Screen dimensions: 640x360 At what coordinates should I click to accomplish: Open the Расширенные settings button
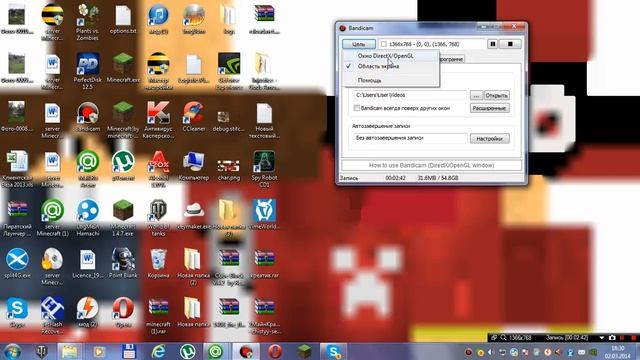(x=489, y=108)
